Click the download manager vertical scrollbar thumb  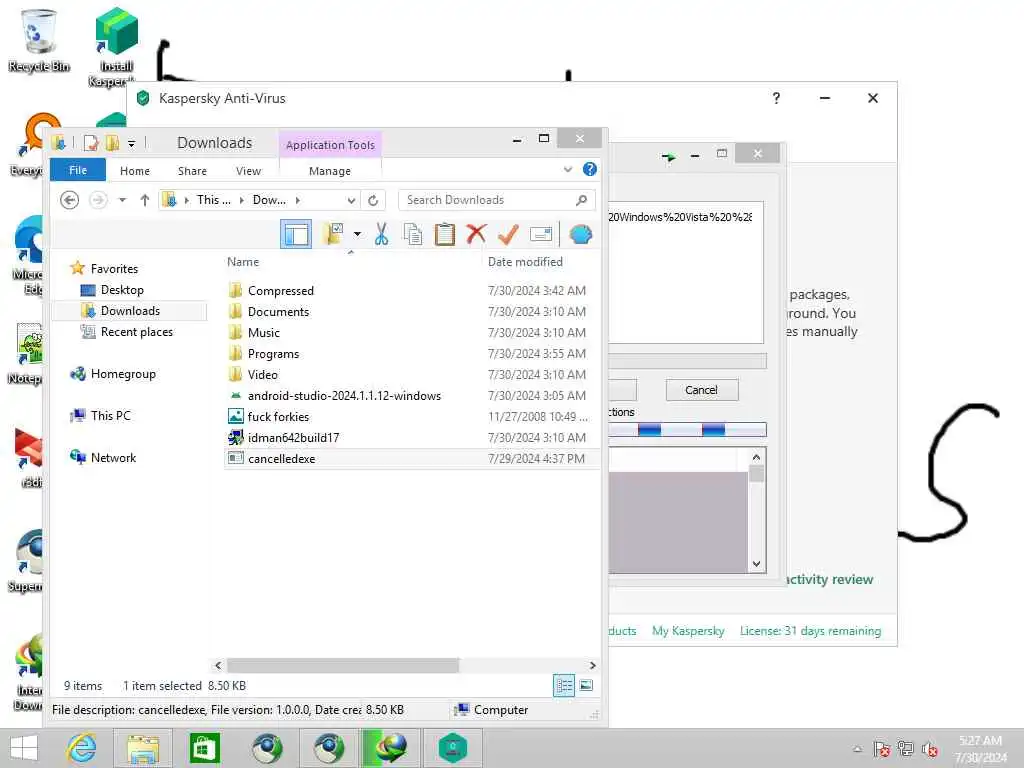tap(756, 474)
